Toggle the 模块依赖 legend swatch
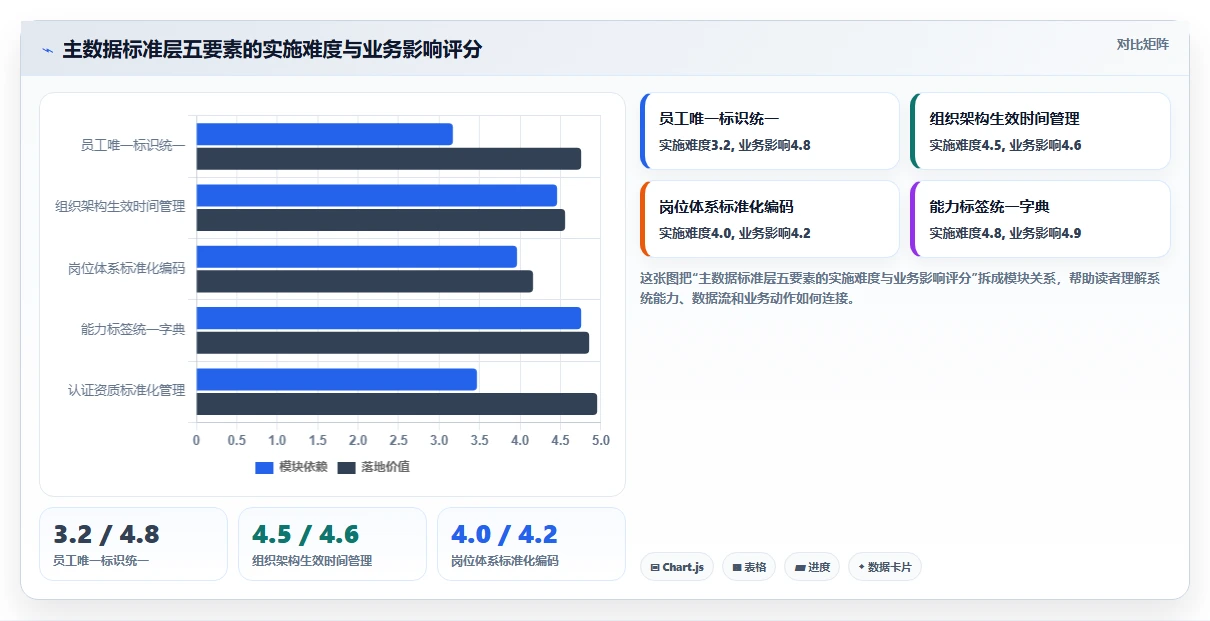The image size is (1210, 621). (x=264, y=467)
